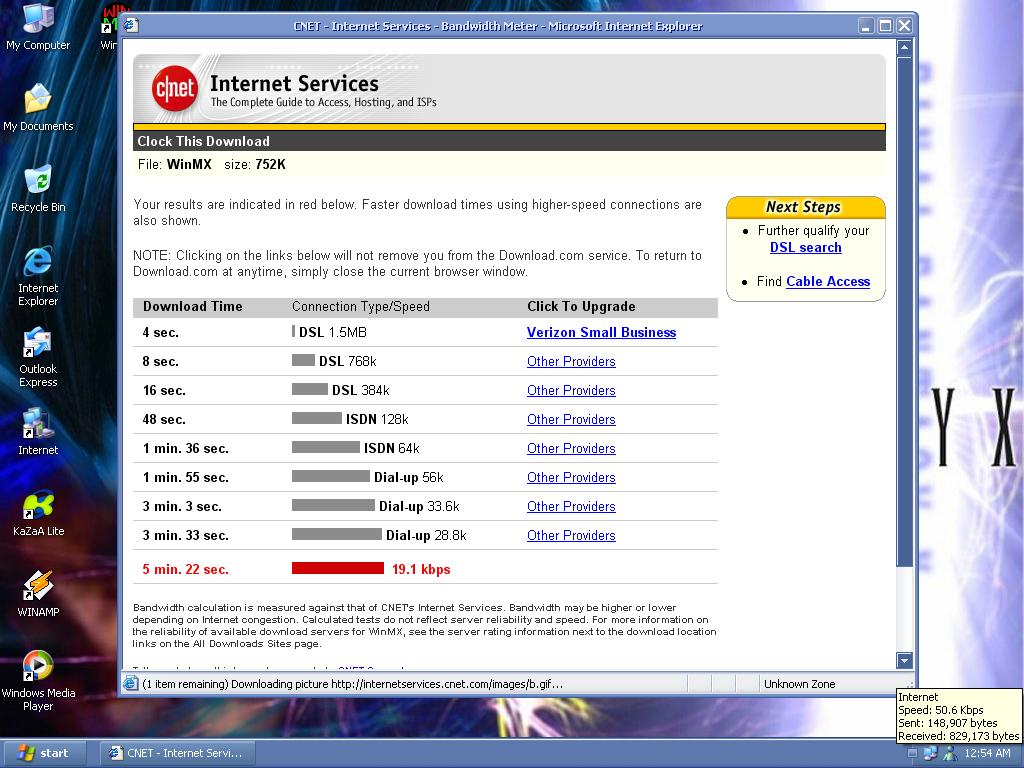
Task: Open Windows Media Player icon
Action: coord(38,667)
